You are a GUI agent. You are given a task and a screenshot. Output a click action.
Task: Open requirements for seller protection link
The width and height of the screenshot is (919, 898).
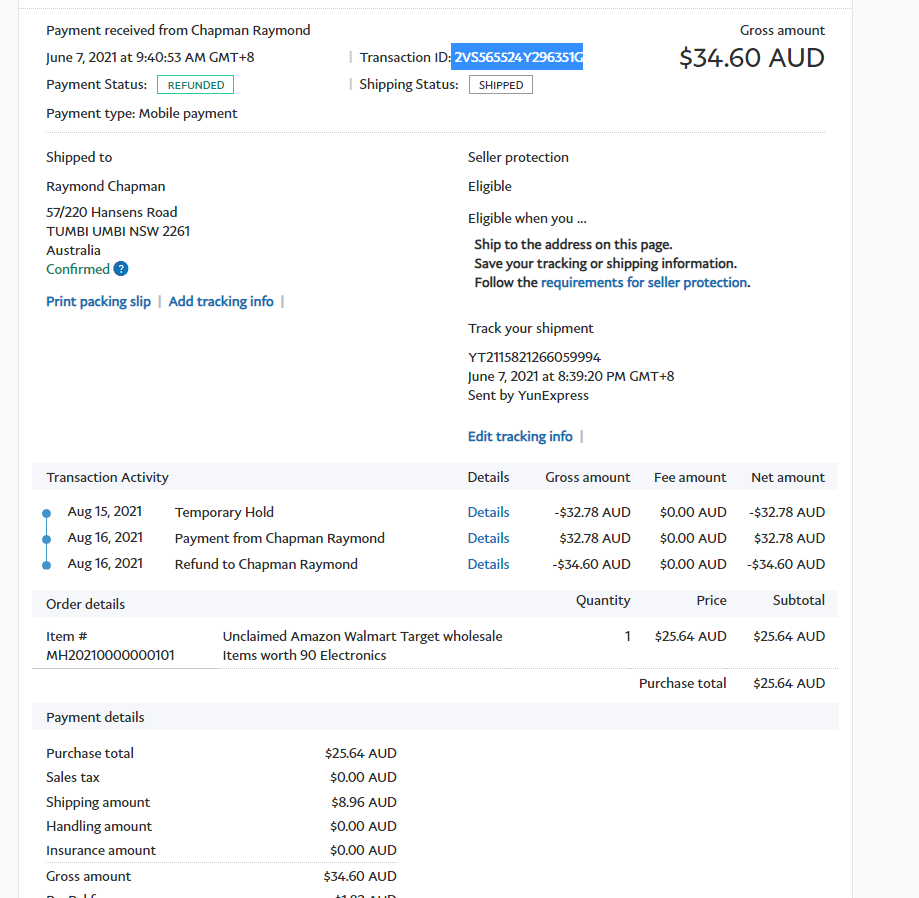click(x=644, y=283)
